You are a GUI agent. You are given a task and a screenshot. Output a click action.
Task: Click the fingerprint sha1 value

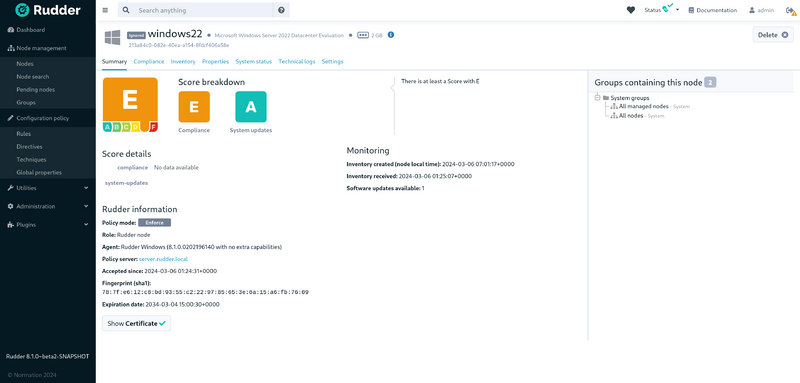click(x=206, y=292)
